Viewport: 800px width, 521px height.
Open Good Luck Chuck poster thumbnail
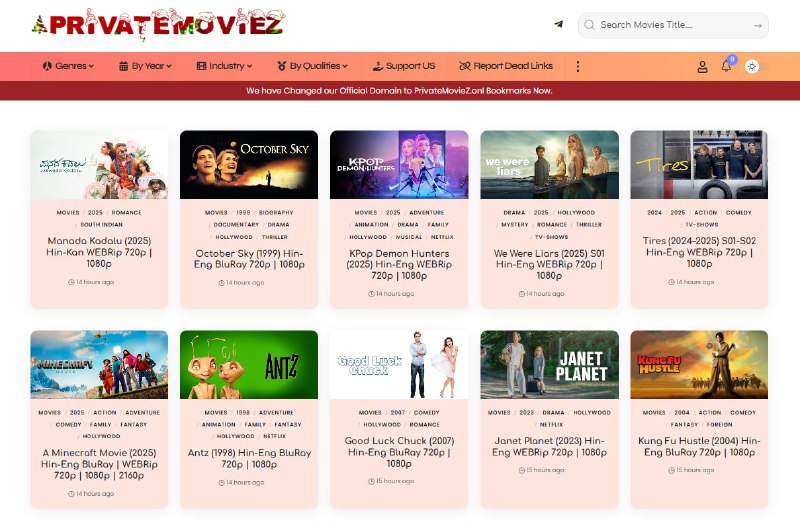[399, 364]
